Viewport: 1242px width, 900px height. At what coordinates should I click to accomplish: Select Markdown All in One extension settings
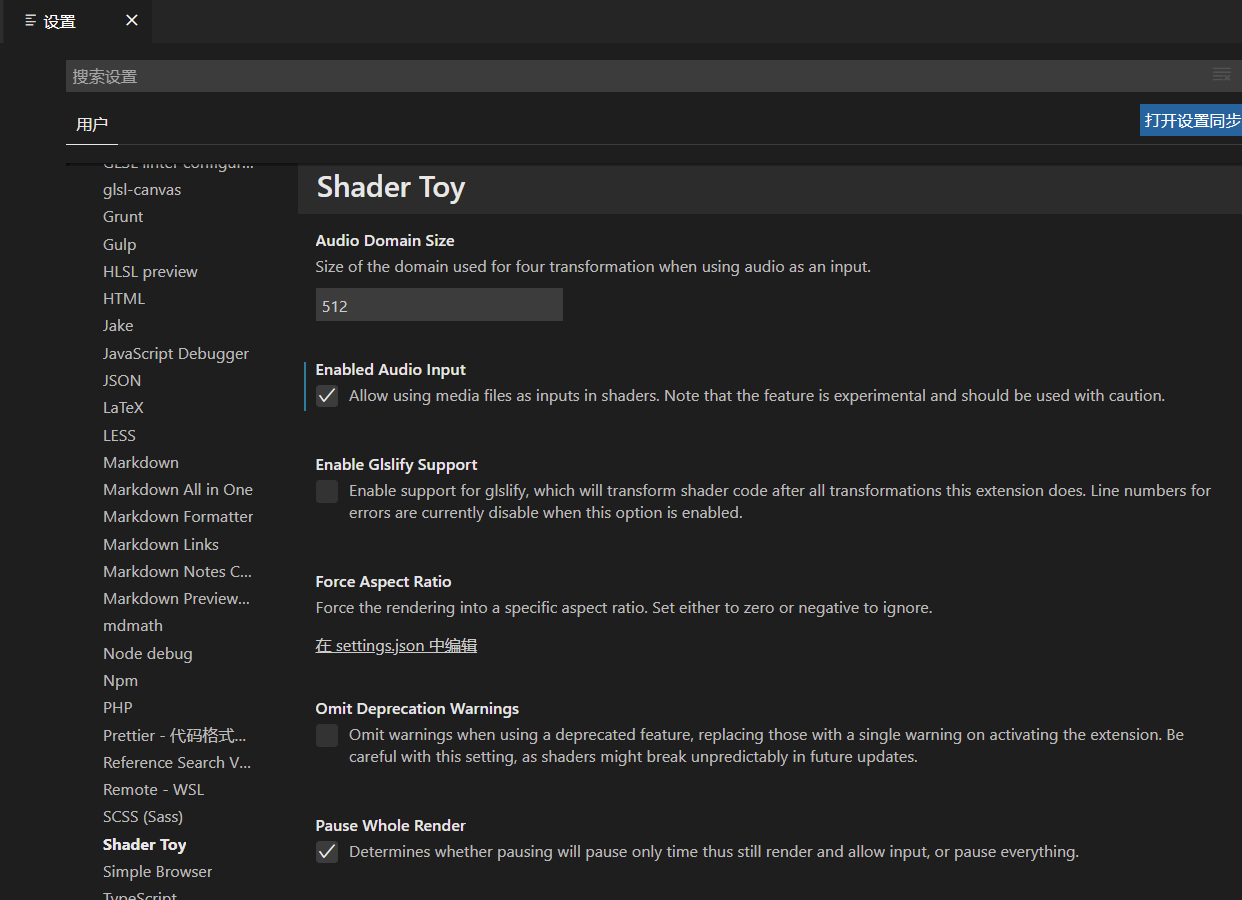tap(178, 490)
